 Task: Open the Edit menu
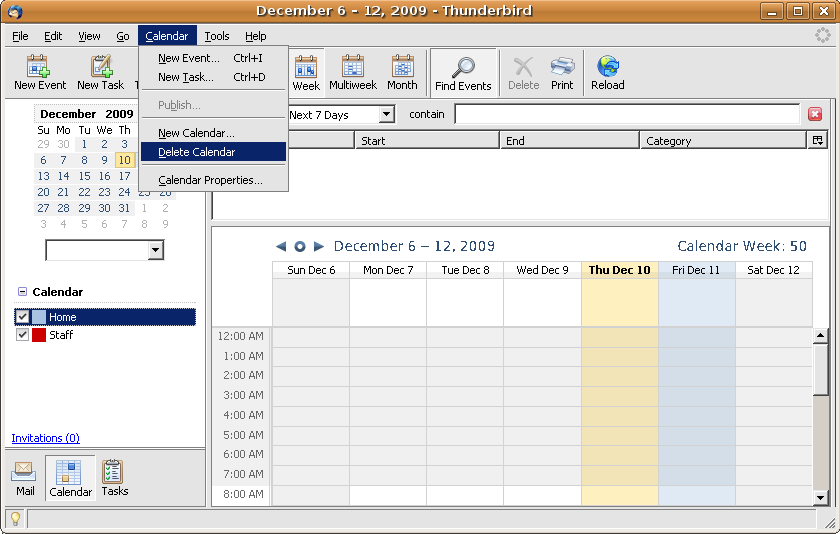coord(53,36)
